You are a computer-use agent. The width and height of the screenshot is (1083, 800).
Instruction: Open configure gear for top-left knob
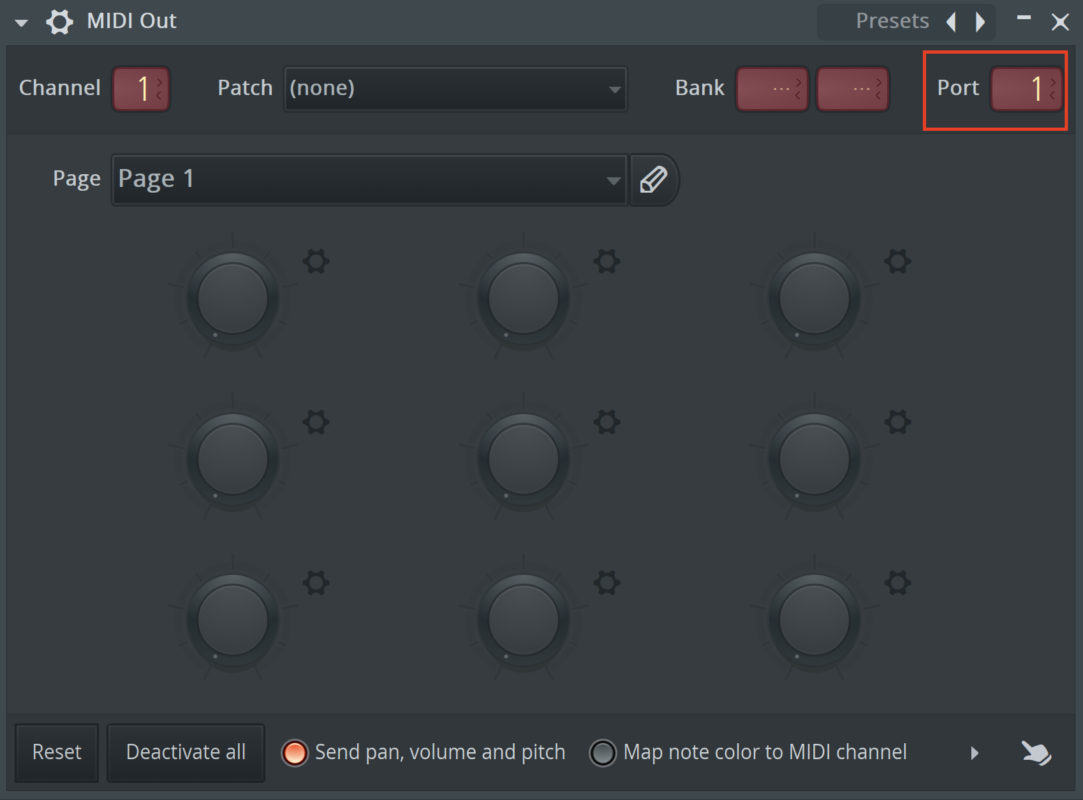click(316, 262)
